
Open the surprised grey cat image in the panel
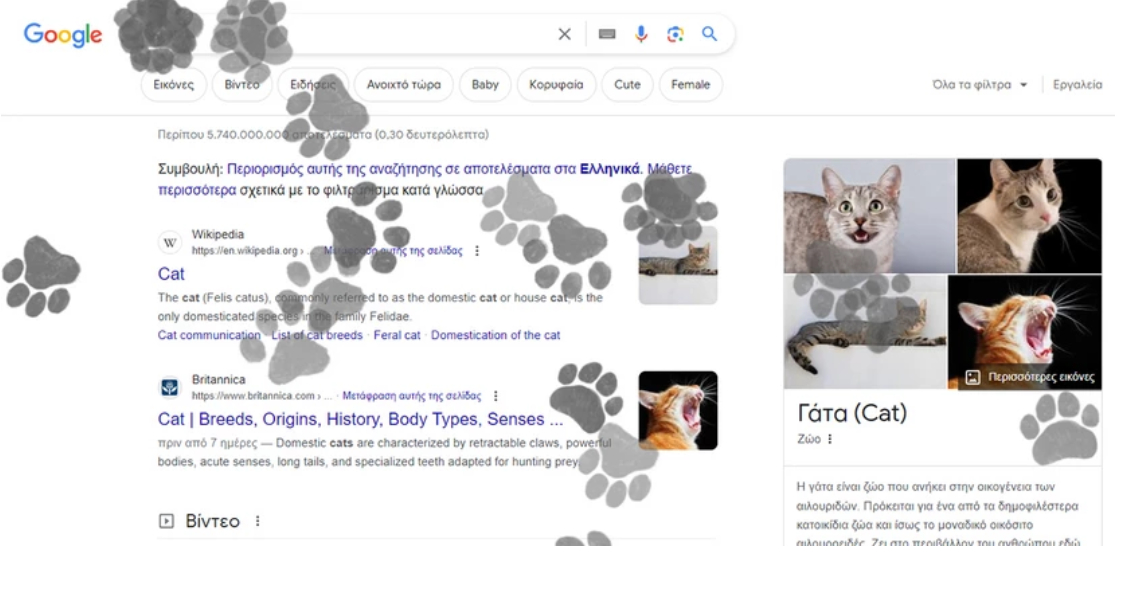click(869, 216)
